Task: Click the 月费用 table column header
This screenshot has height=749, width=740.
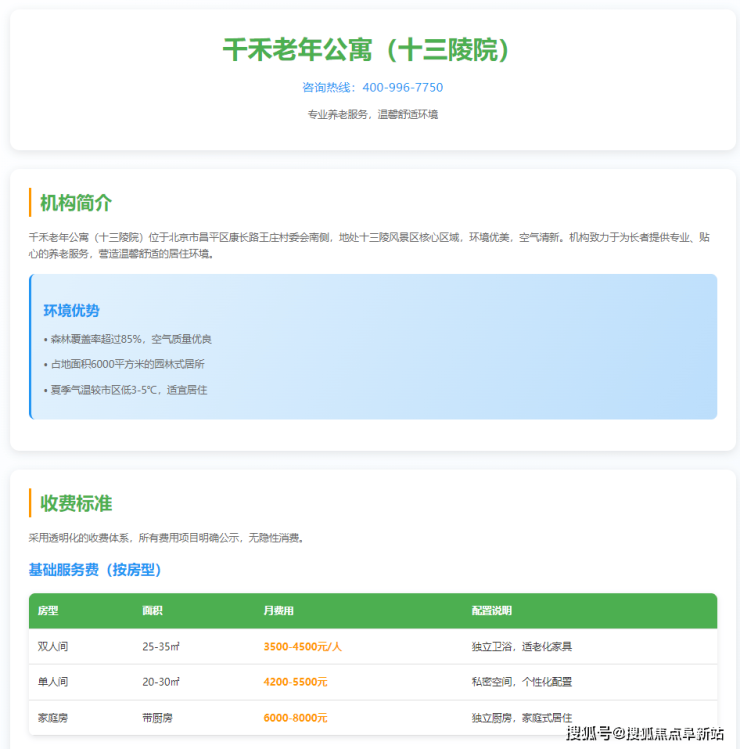Action: click(278, 611)
